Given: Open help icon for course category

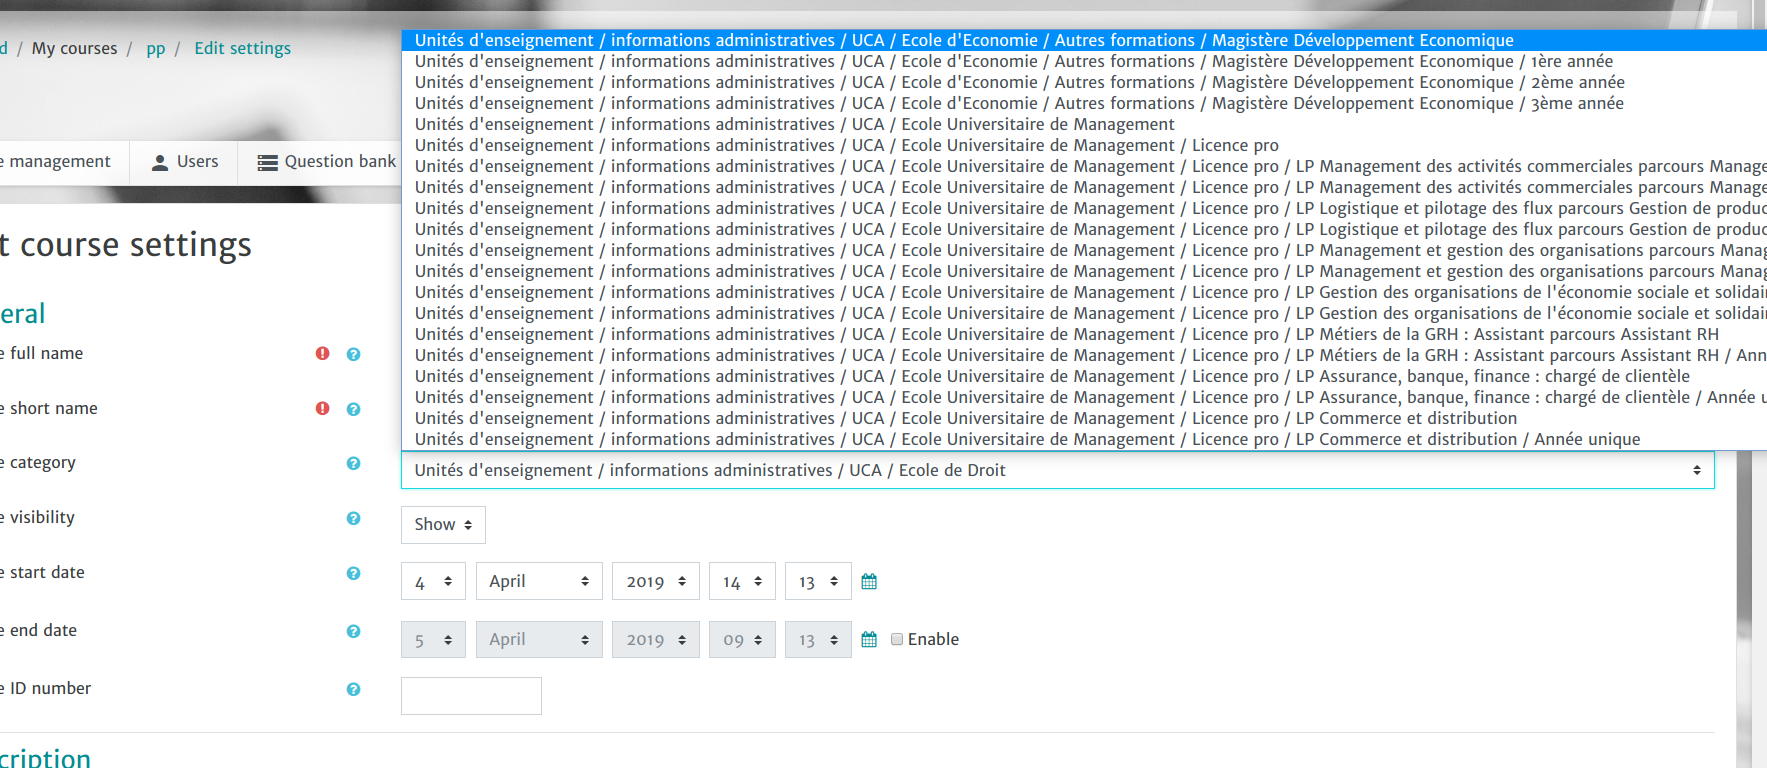Looking at the screenshot, I should point(353,463).
